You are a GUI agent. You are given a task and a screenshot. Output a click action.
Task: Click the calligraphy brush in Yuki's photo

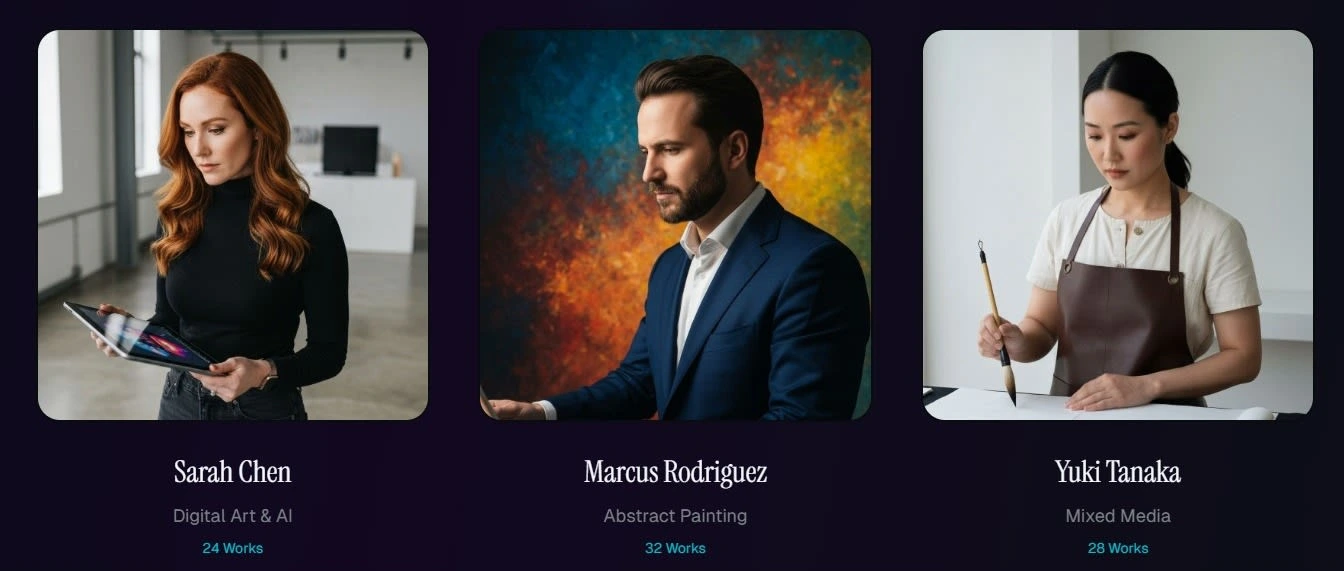click(x=997, y=322)
